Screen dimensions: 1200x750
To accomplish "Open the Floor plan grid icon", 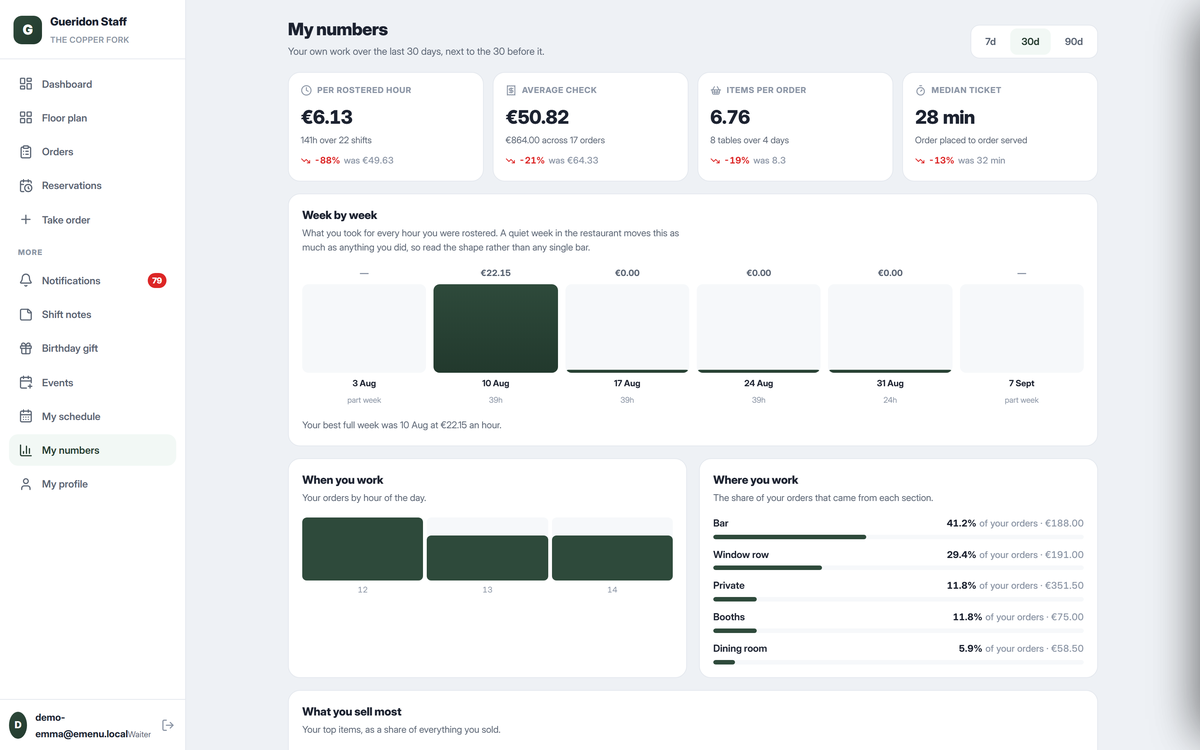I will (26, 118).
